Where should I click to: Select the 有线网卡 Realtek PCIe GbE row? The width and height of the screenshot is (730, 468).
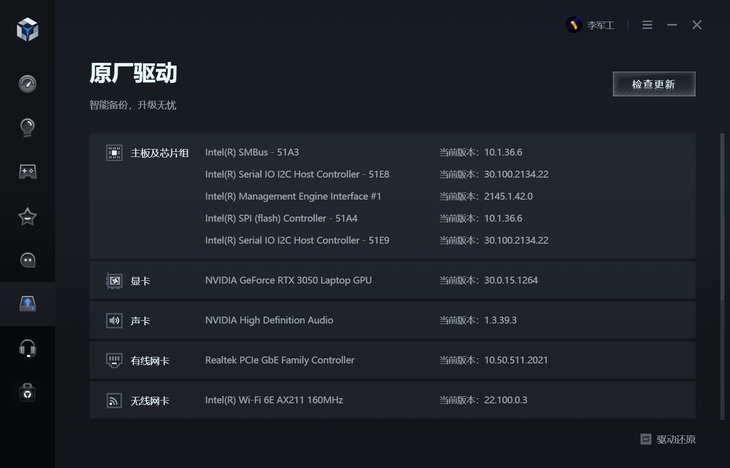pyautogui.click(x=392, y=360)
